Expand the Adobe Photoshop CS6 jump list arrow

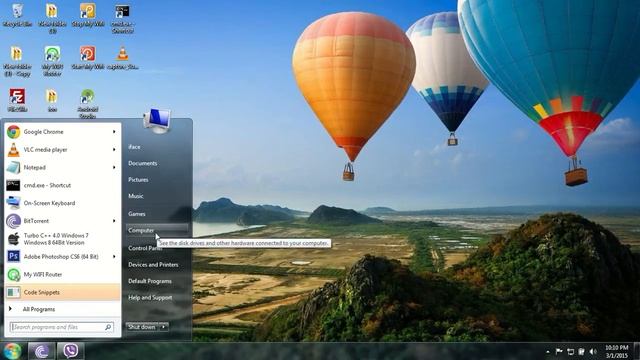pyautogui.click(x=114, y=256)
